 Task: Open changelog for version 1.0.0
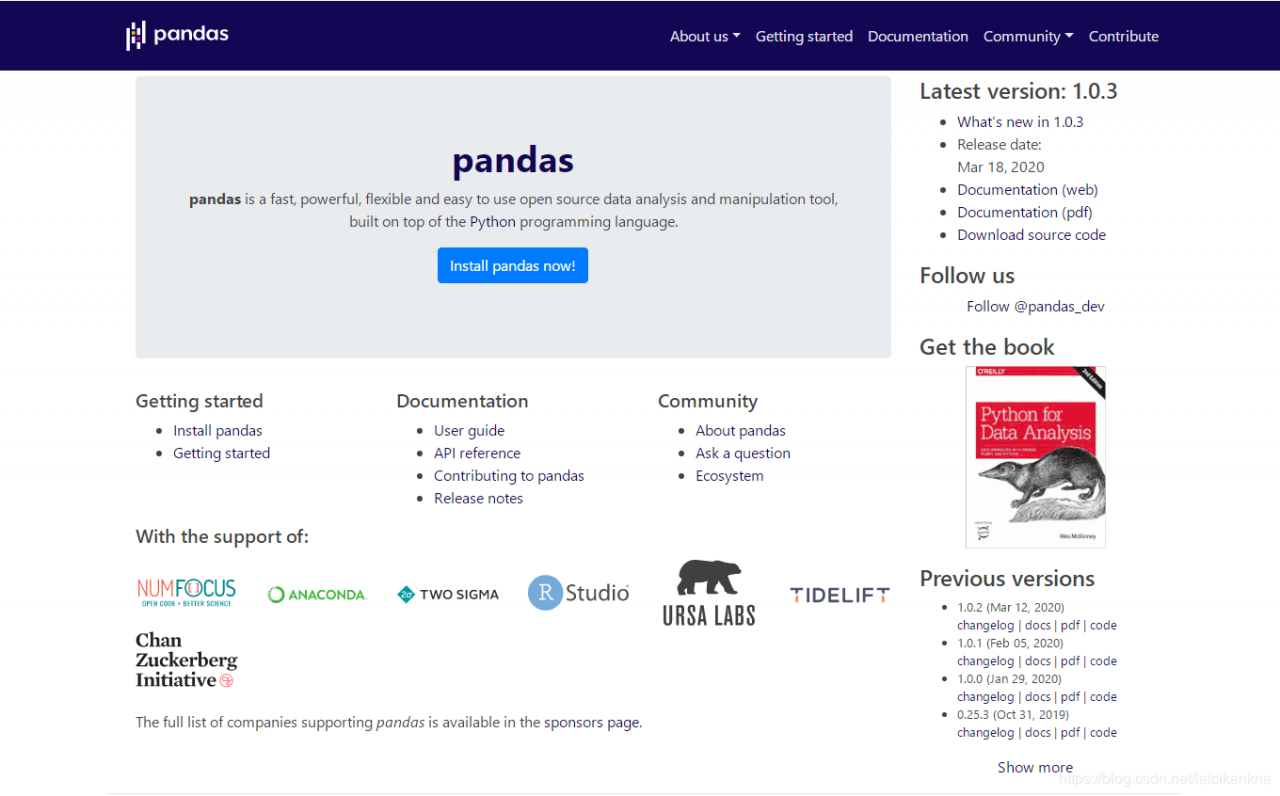point(986,697)
